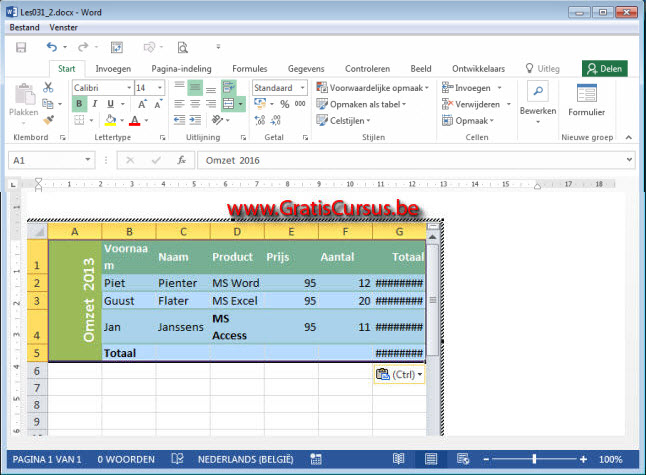
Task: Switch to print layout view in status bar
Action: click(x=431, y=459)
